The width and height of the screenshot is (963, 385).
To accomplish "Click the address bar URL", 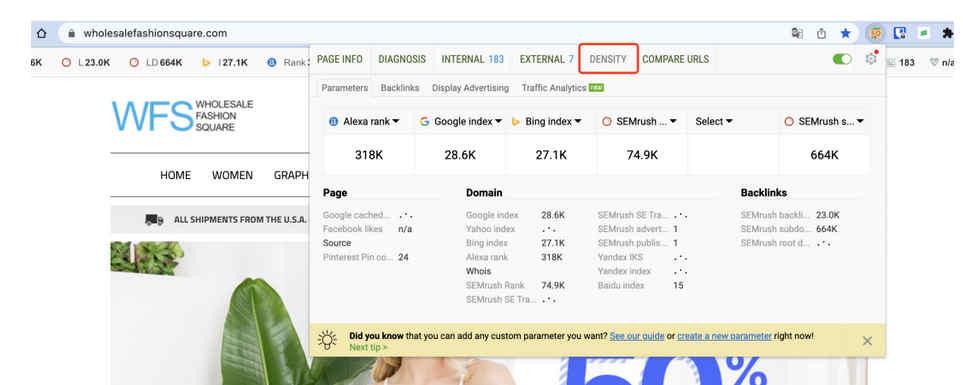I will point(155,33).
